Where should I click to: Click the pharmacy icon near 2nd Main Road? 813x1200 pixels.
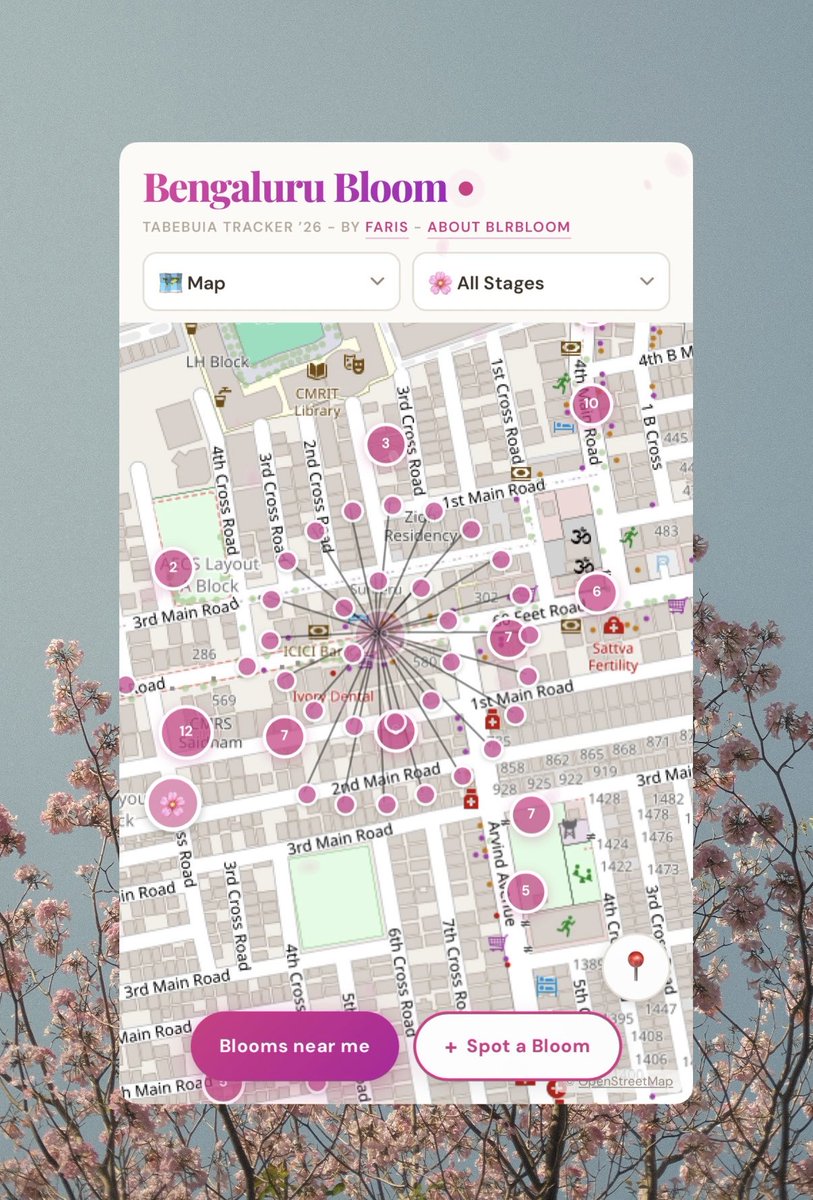[x=470, y=798]
